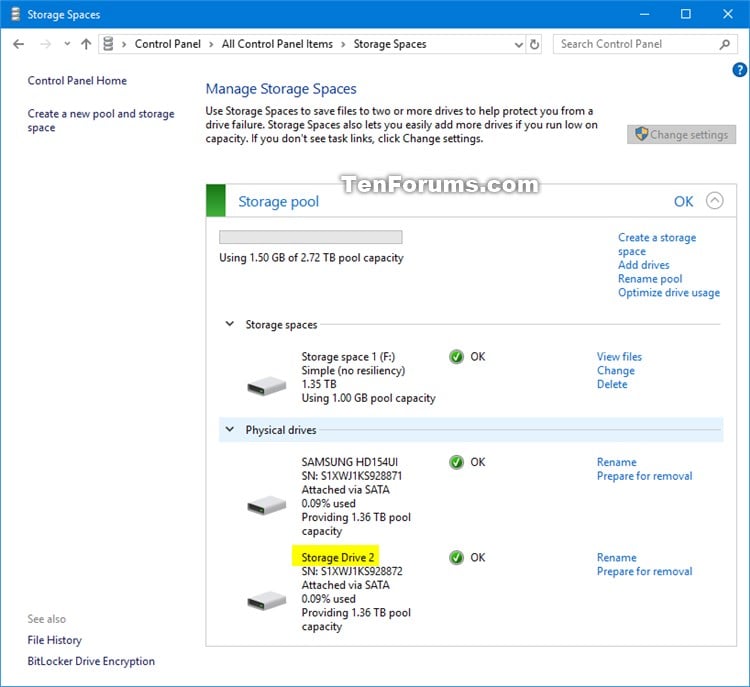
Task: Open BitLocker Drive Encryption link
Action: coord(91,661)
